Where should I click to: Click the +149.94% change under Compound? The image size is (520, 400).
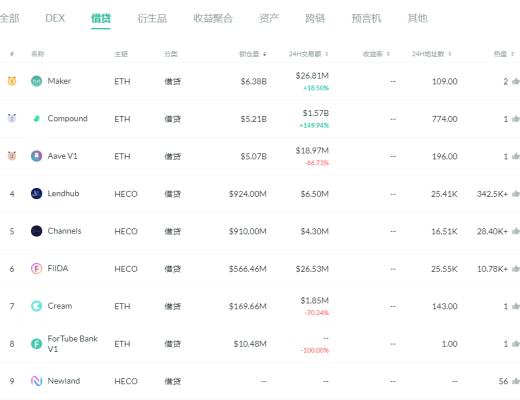pos(314,125)
